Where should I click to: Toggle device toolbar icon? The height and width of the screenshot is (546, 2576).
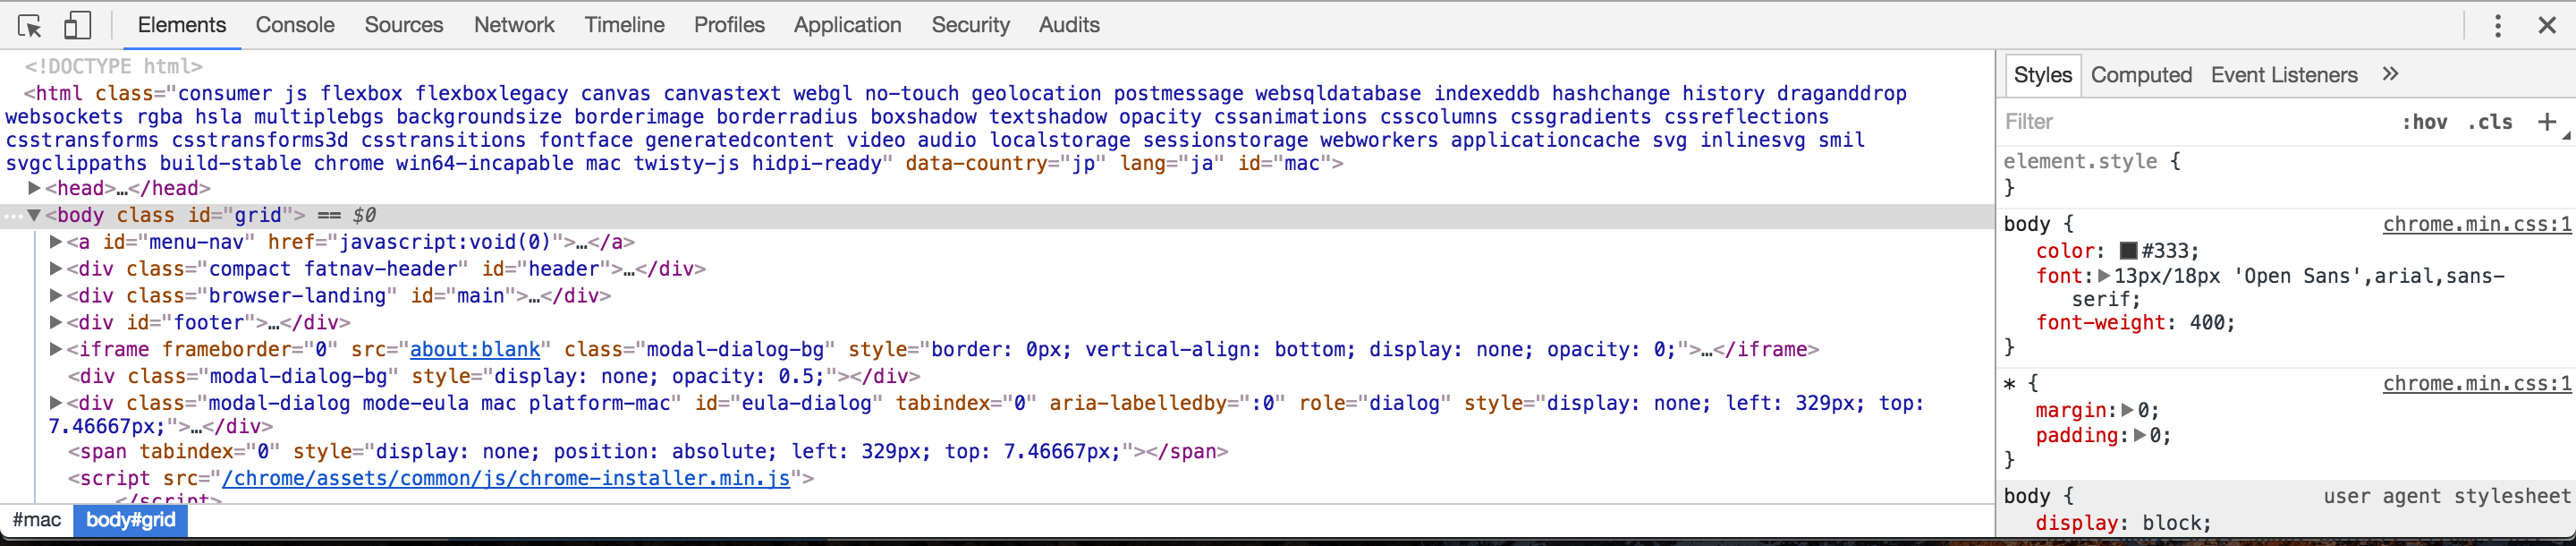77,25
